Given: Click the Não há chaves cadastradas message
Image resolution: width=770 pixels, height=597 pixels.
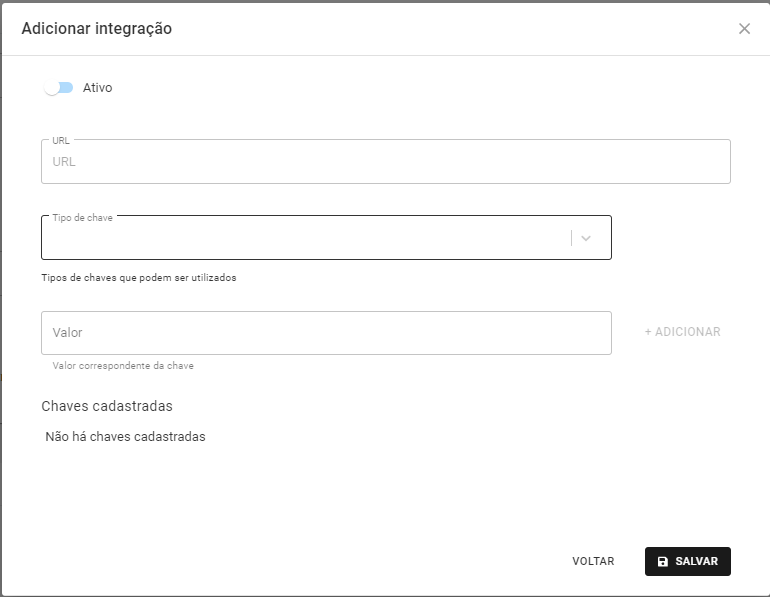Looking at the screenshot, I should pos(125,436).
